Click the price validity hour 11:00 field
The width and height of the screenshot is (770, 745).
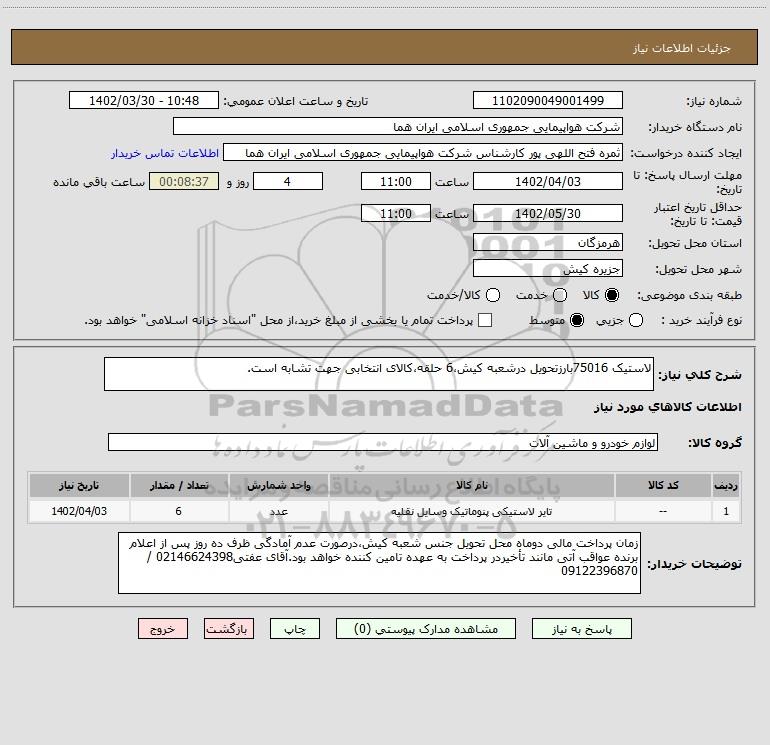[x=396, y=213]
